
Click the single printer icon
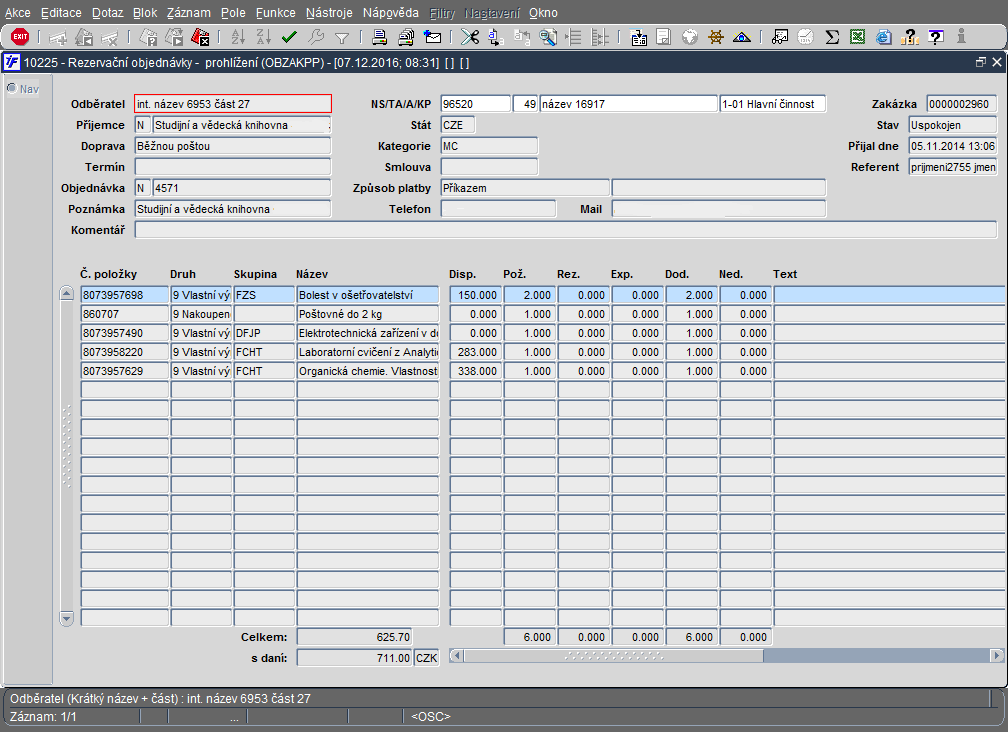379,37
